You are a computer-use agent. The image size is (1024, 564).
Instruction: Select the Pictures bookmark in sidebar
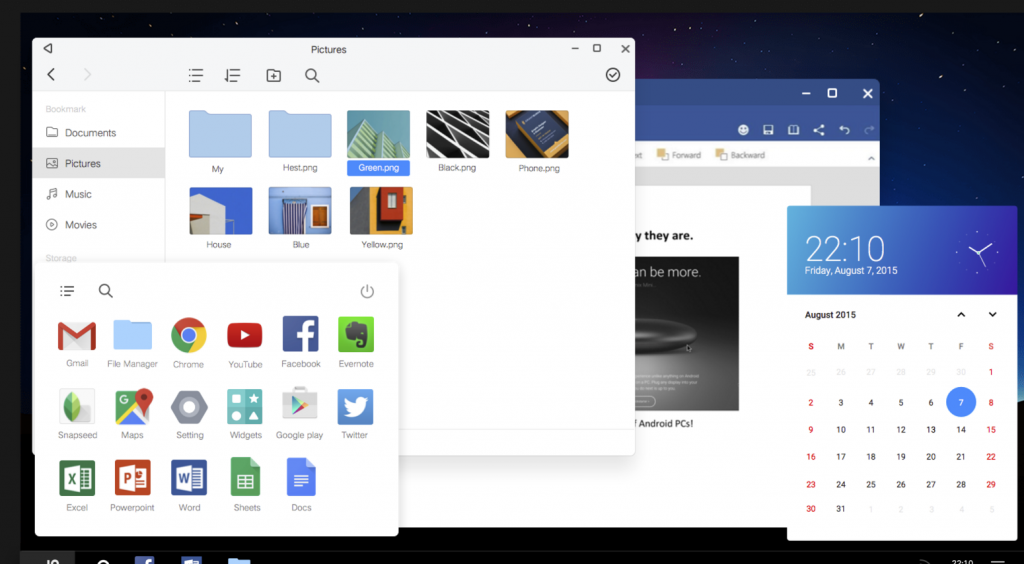click(99, 163)
